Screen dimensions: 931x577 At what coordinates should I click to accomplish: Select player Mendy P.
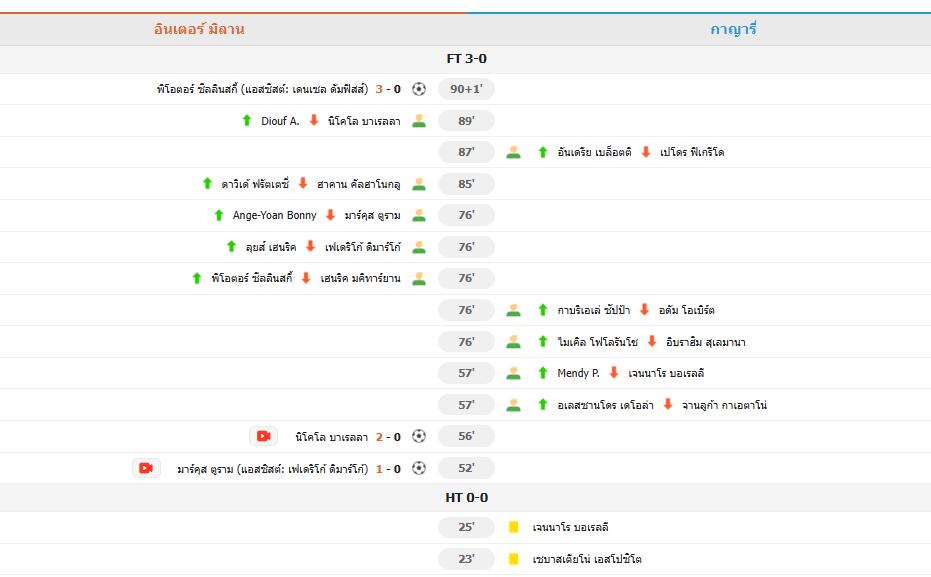pyautogui.click(x=578, y=373)
